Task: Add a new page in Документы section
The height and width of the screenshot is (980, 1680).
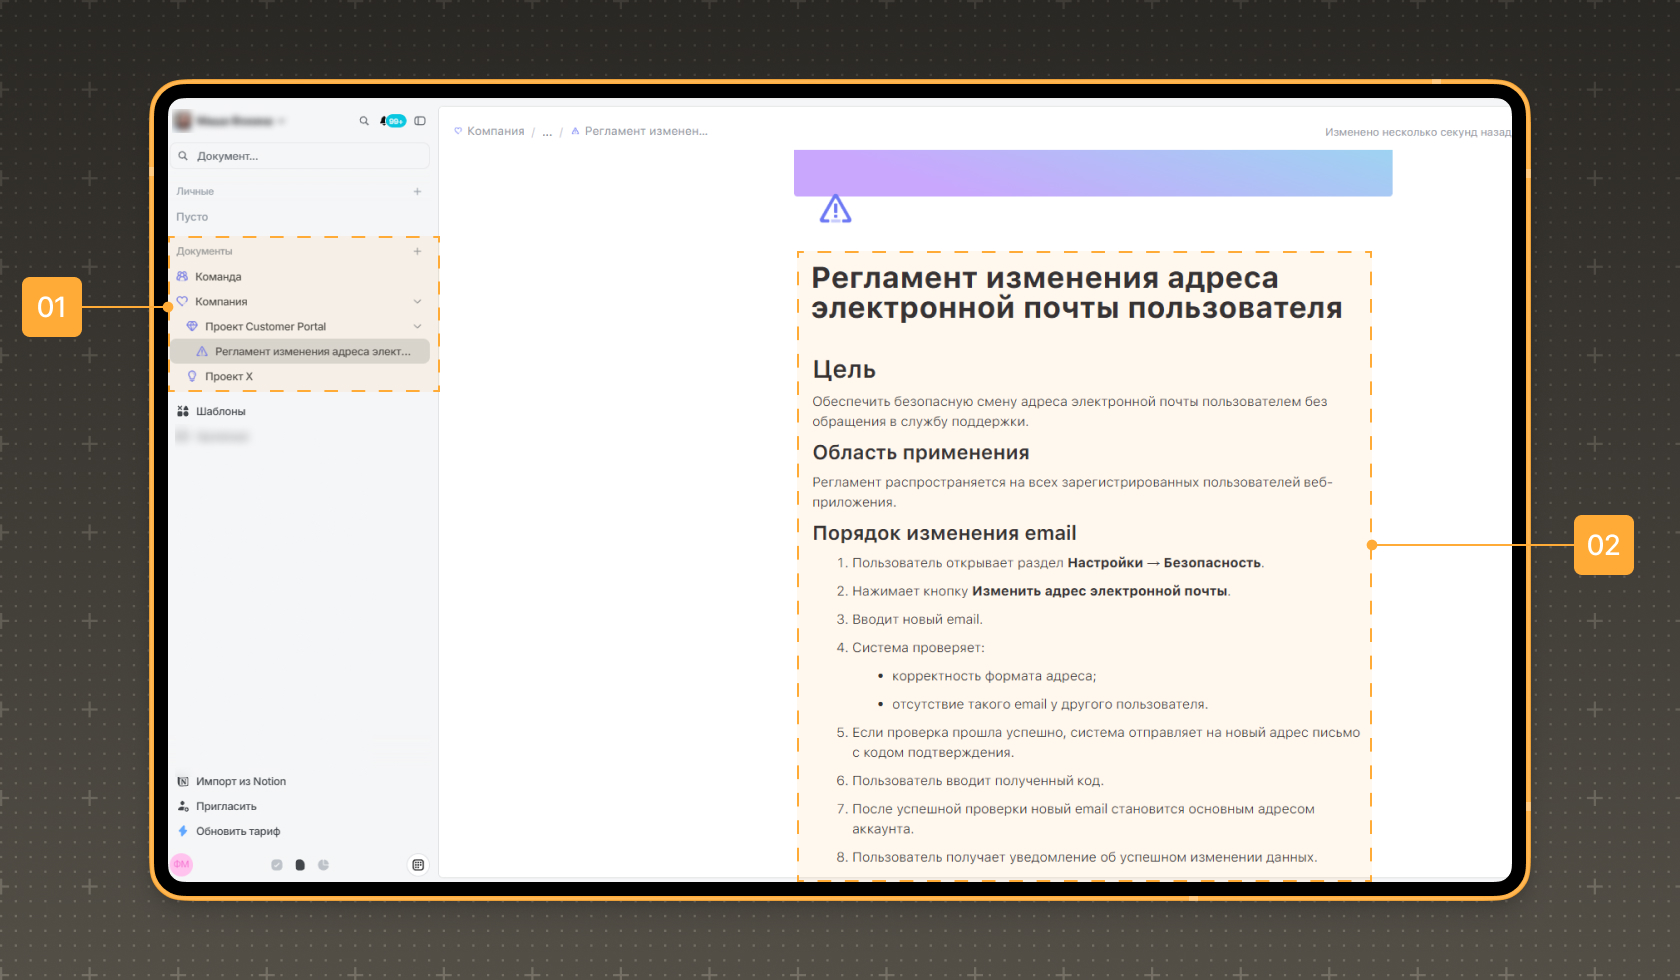Action: tap(417, 251)
